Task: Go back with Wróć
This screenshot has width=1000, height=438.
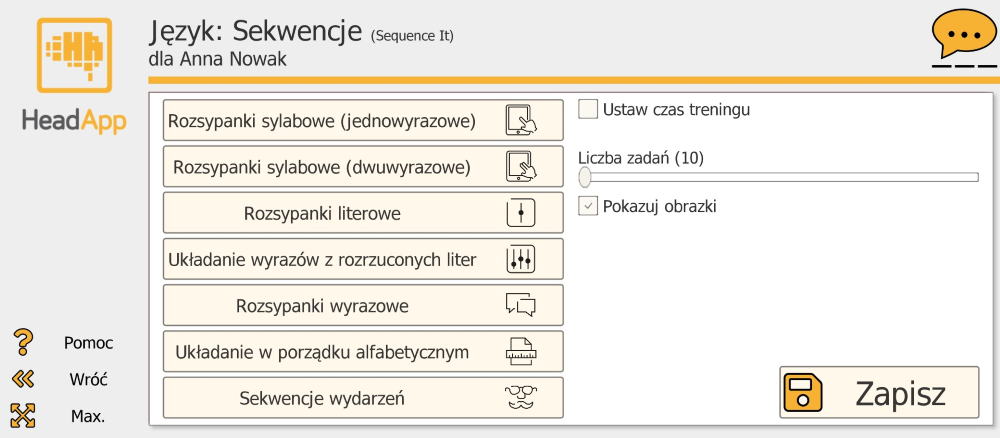Action: pos(88,379)
